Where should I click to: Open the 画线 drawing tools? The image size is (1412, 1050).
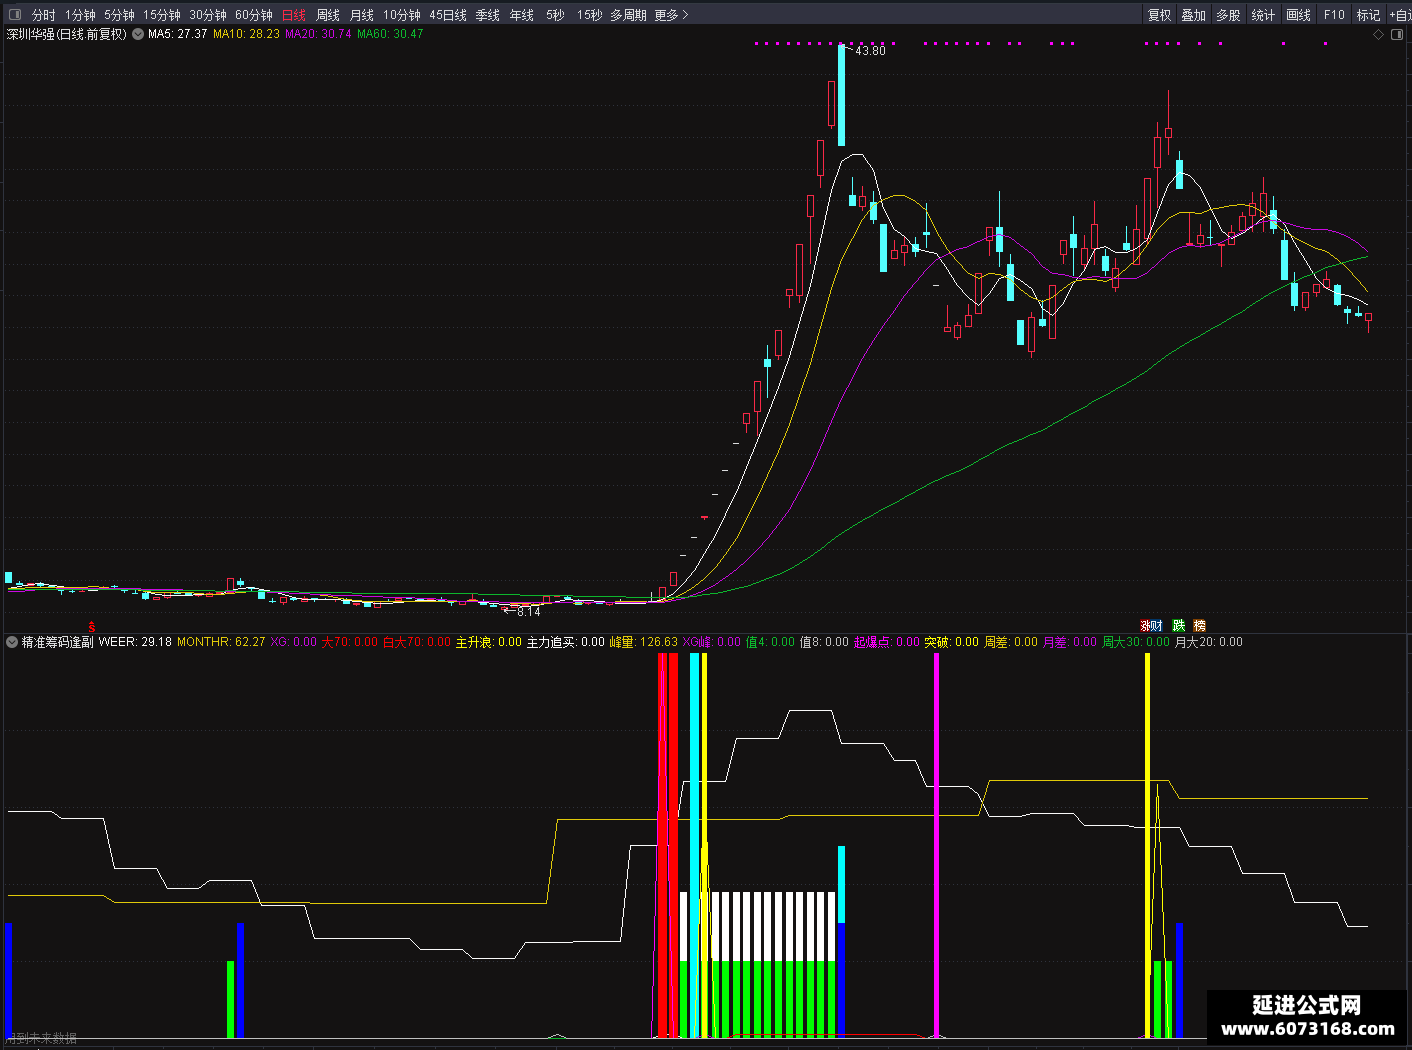coord(1298,15)
